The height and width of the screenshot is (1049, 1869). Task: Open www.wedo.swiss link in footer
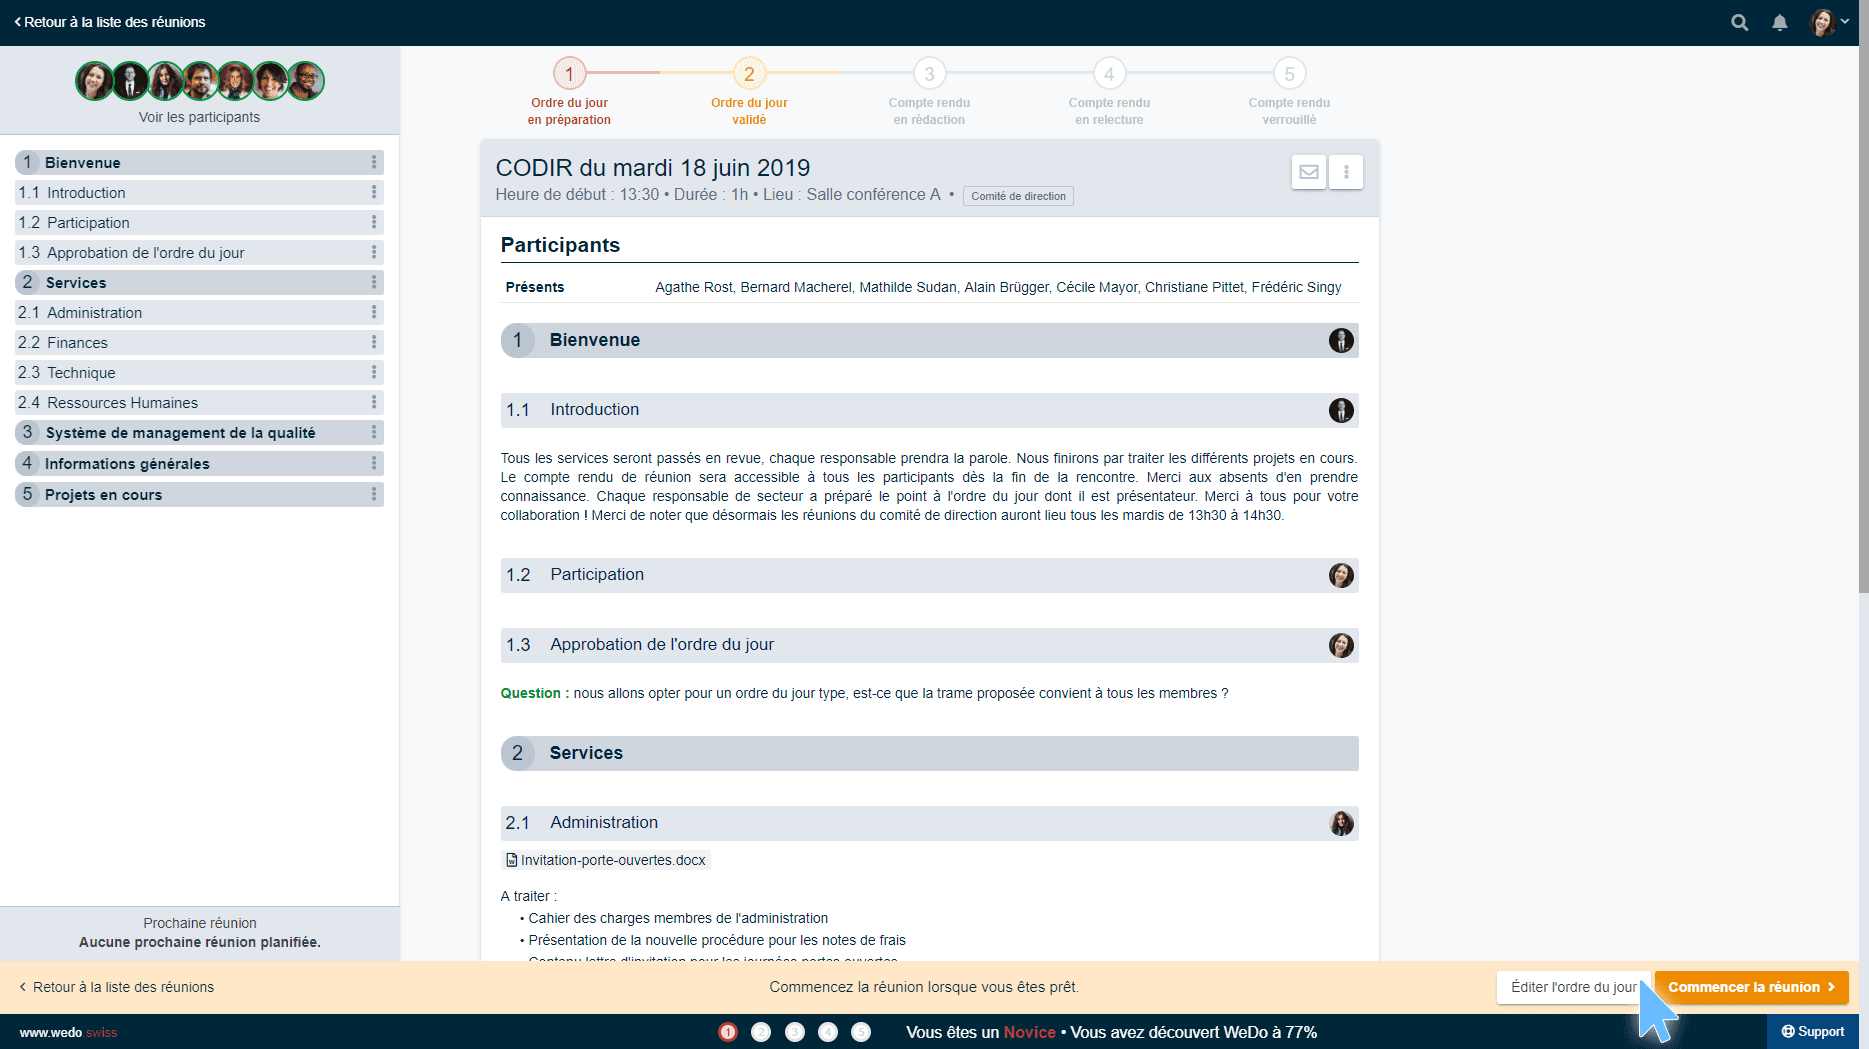(x=68, y=1032)
